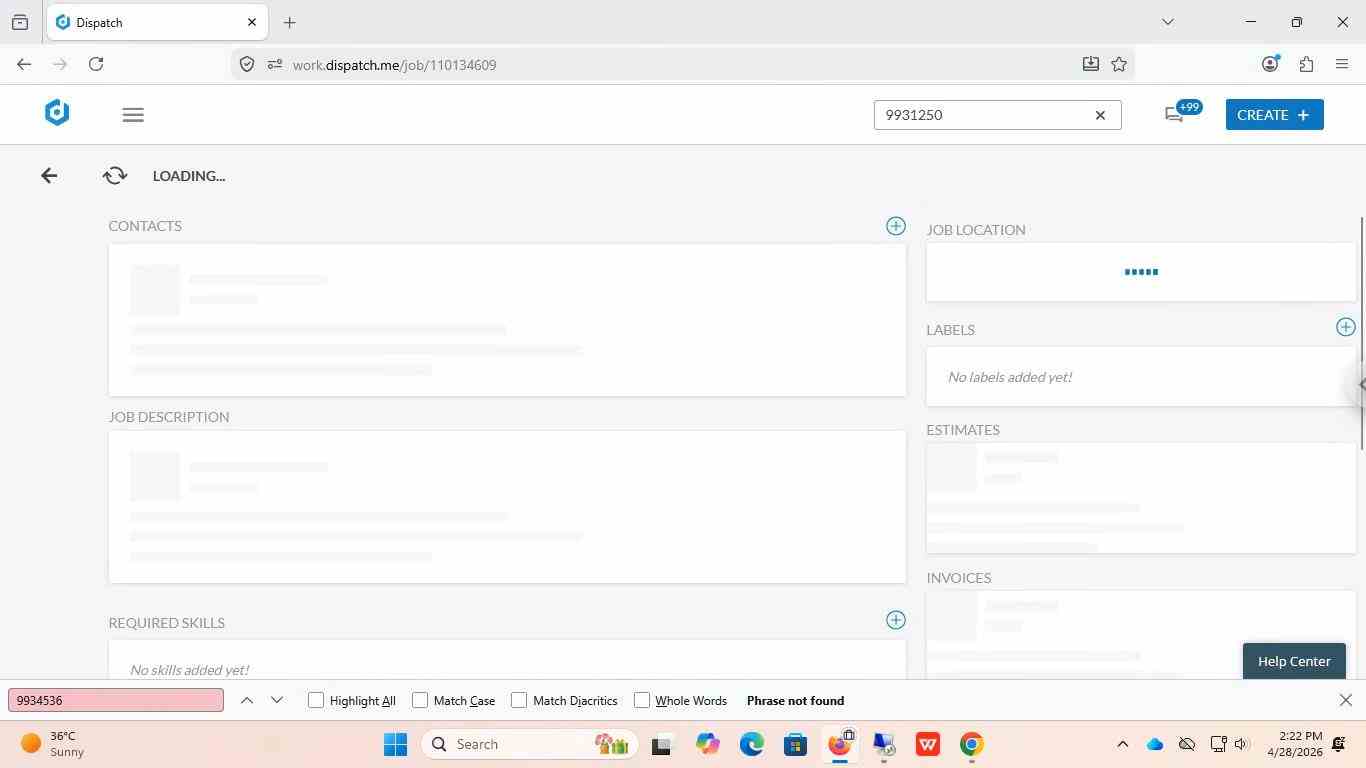Image resolution: width=1366 pixels, height=768 pixels.
Task: Open the hamburger navigation menu
Action: [133, 115]
